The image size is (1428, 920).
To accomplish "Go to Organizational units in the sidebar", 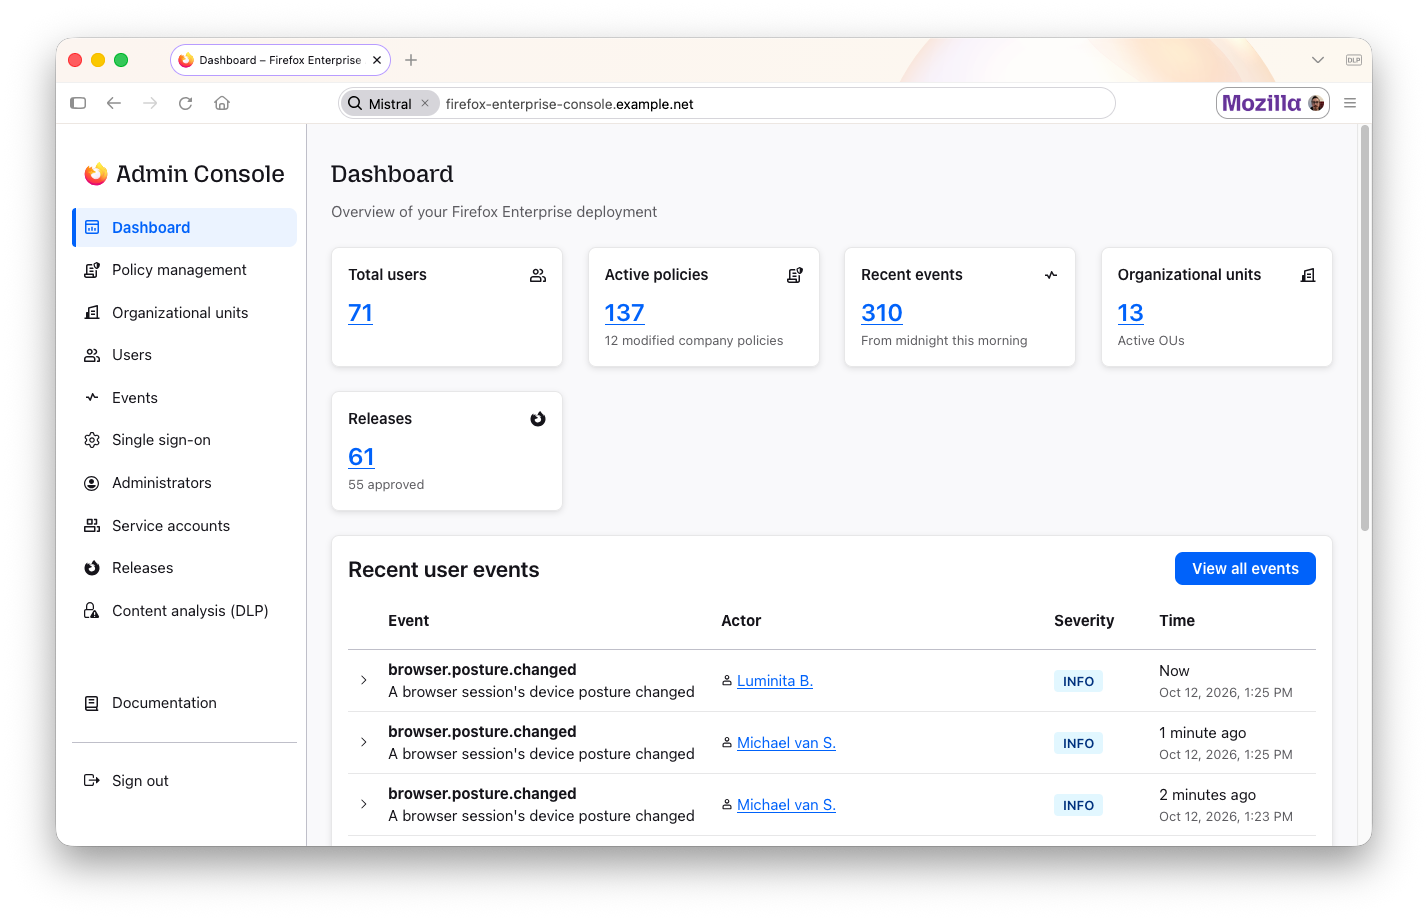I will [x=184, y=313].
